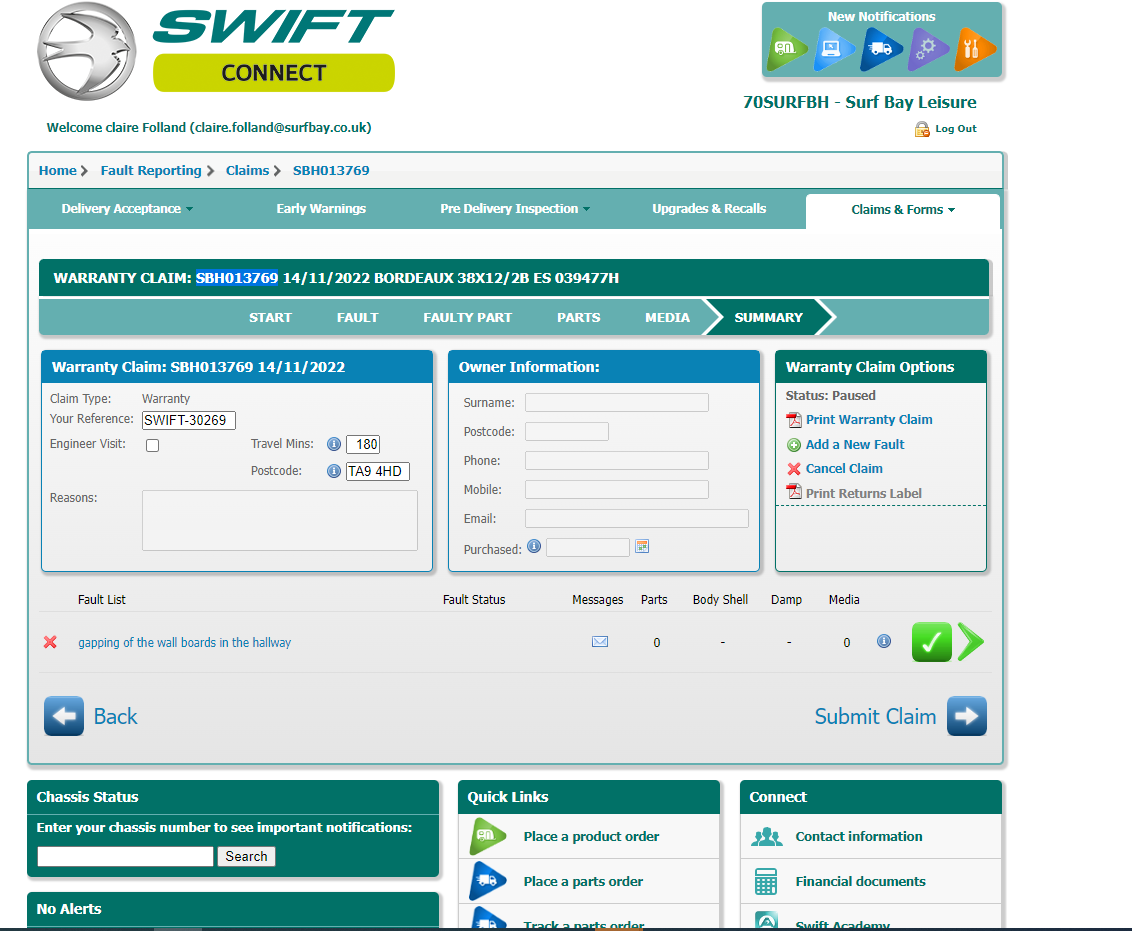
Task: Click the owner Surname field
Action: (617, 403)
